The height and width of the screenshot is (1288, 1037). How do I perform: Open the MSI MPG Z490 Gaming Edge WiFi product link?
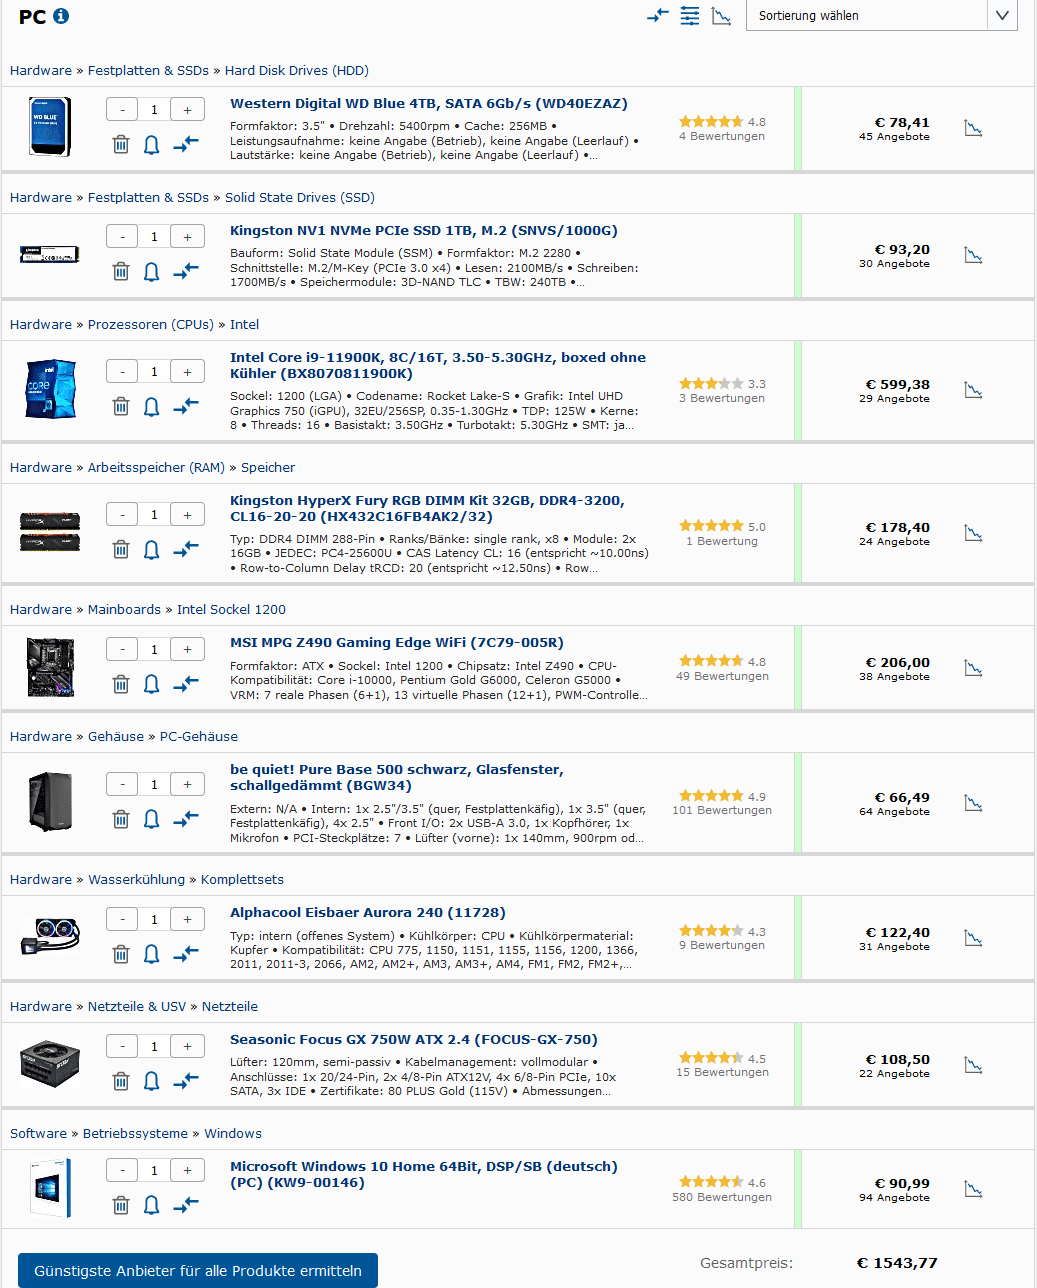(397, 642)
